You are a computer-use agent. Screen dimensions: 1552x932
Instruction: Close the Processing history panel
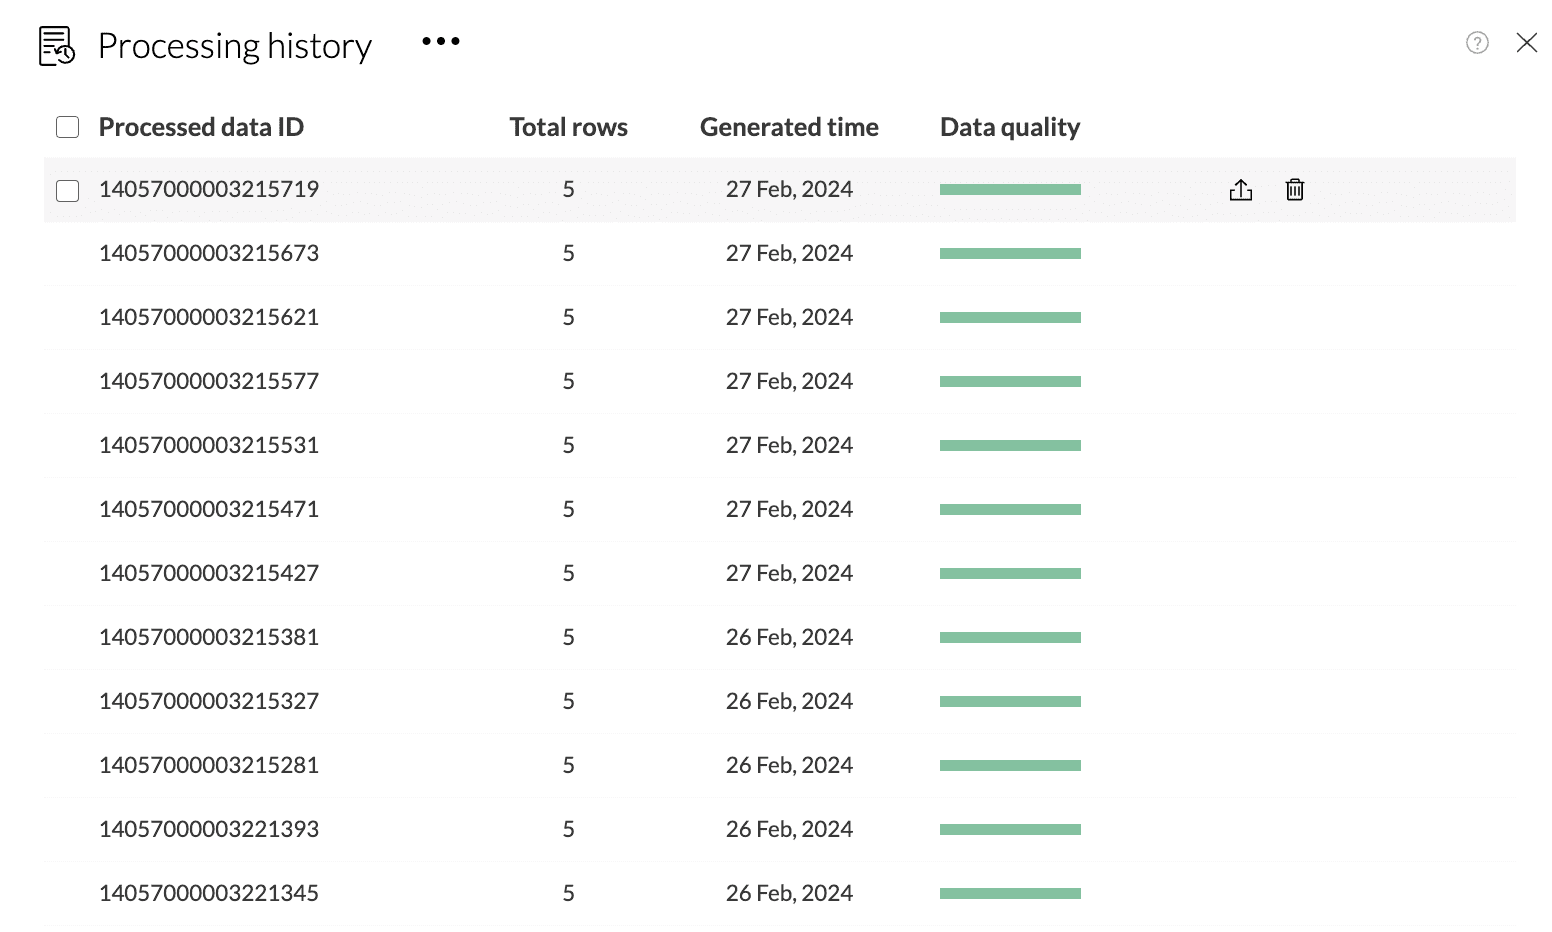point(1526,43)
